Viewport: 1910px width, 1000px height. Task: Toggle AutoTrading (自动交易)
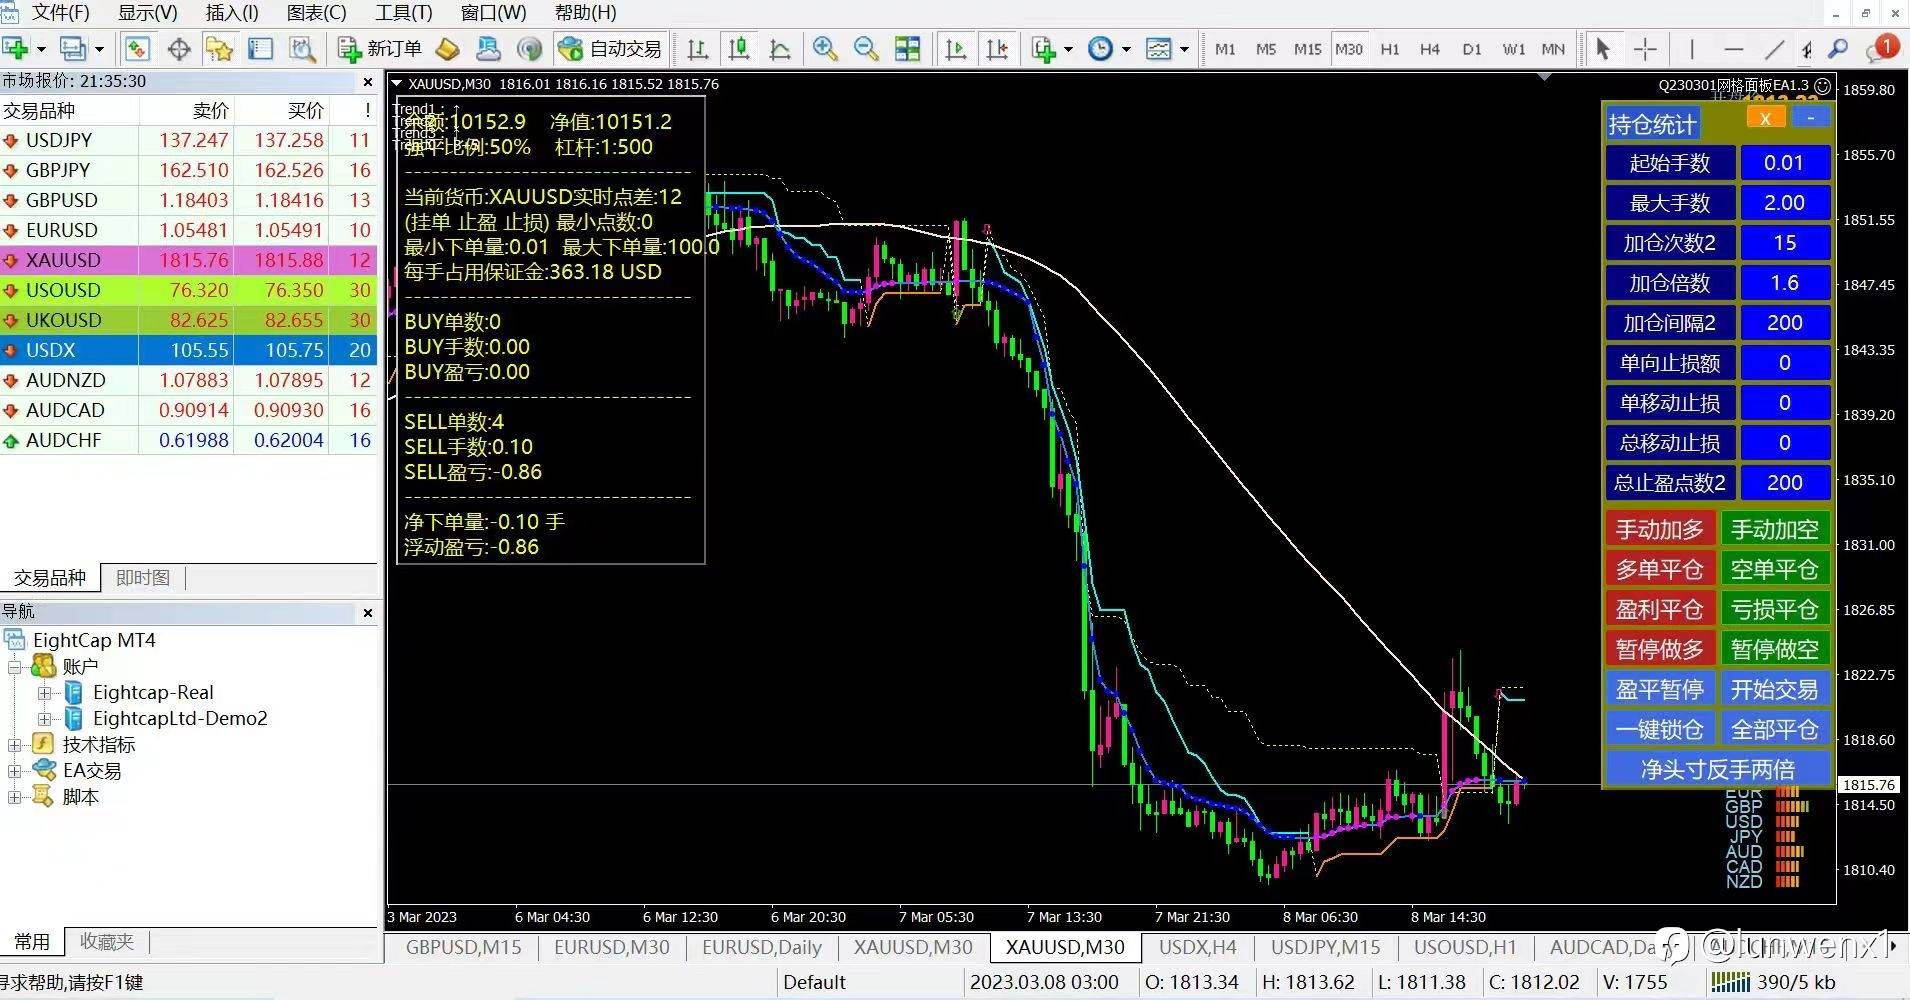(x=610, y=48)
